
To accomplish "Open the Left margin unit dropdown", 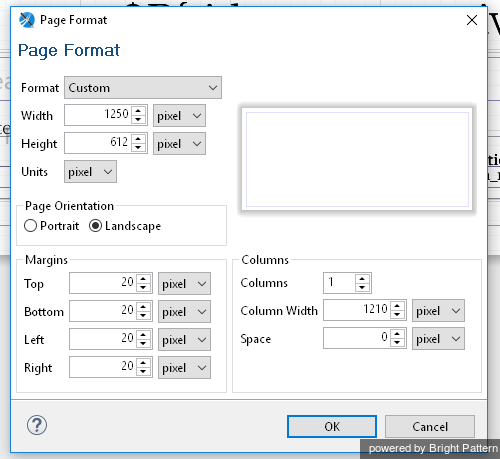I will [x=184, y=340].
